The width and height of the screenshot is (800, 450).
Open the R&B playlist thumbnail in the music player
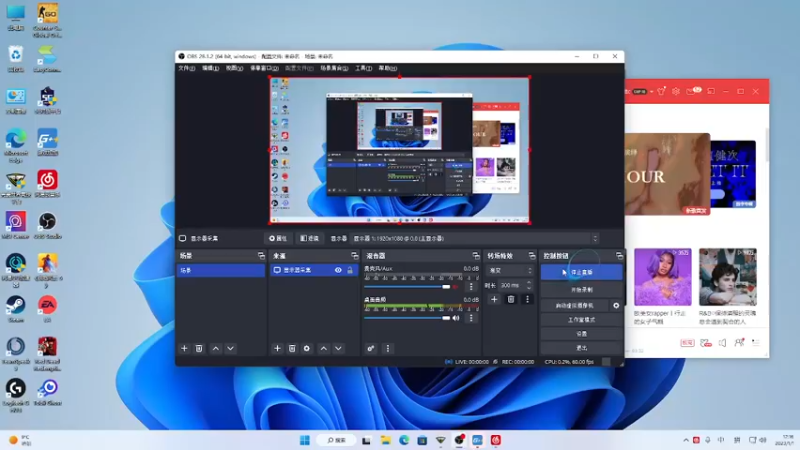[x=728, y=277]
